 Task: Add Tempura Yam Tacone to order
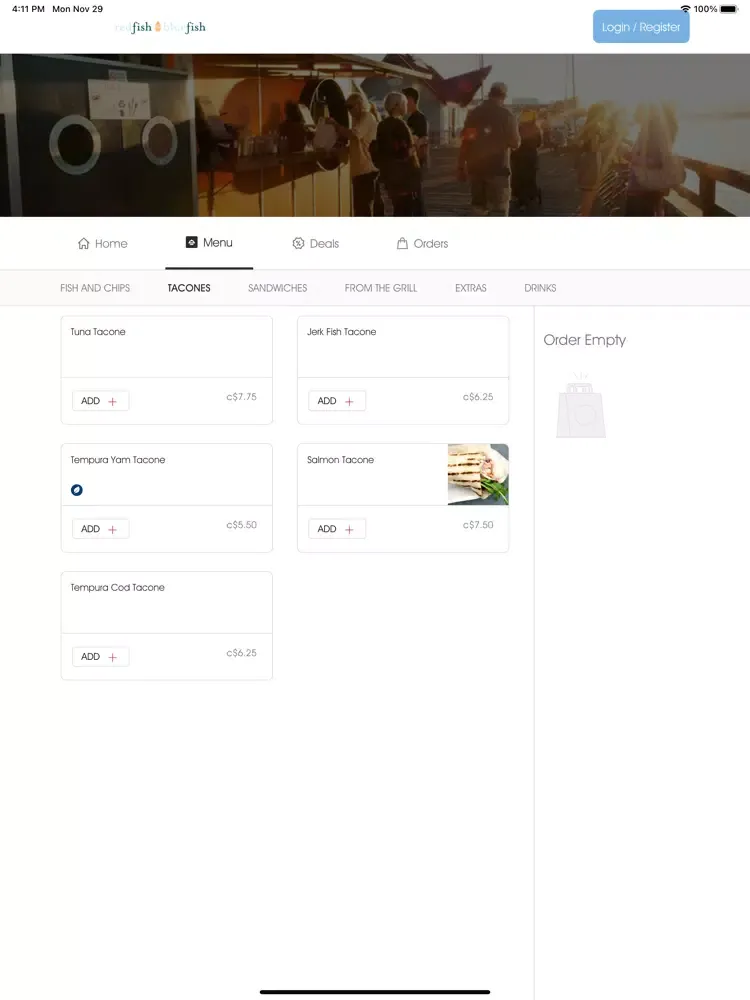click(x=100, y=529)
